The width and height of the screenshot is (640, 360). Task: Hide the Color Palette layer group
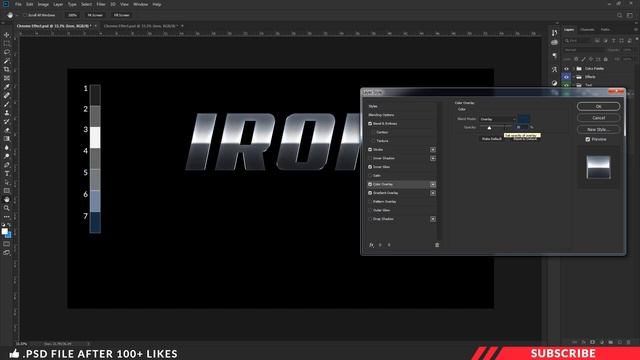[x=567, y=69]
